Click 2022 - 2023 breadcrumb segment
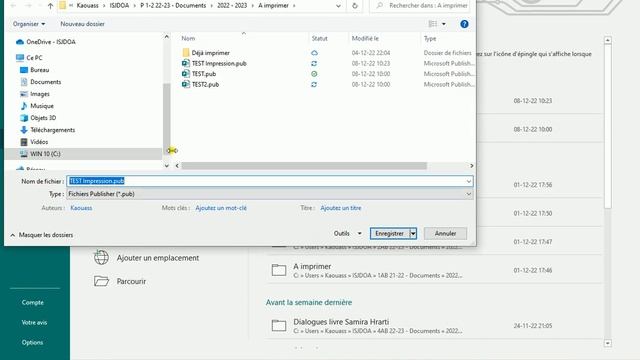 point(232,6)
